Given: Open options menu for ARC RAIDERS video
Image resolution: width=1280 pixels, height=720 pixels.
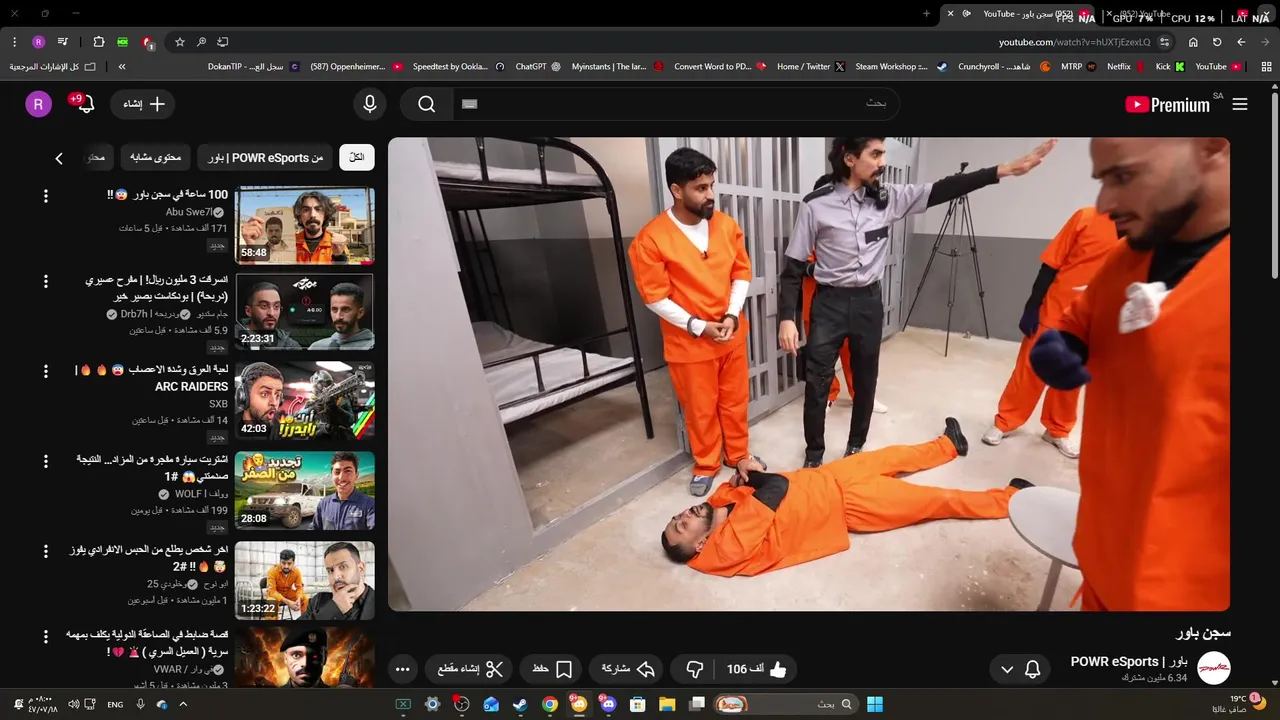Looking at the screenshot, I should coord(45,371).
